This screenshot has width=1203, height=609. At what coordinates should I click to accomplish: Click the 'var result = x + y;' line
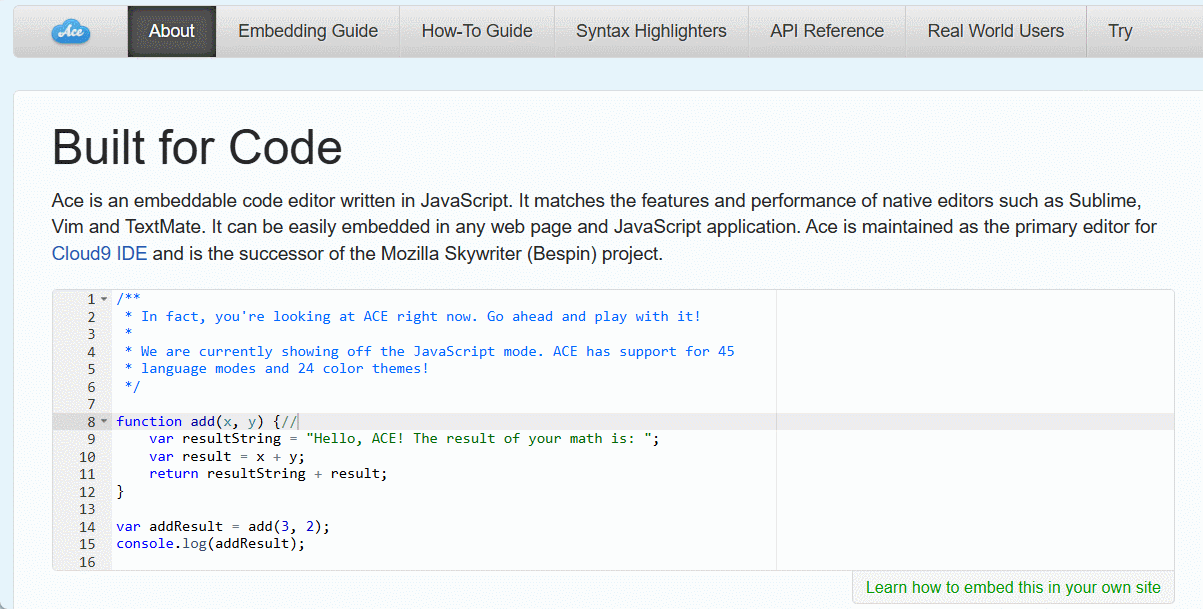[227, 456]
